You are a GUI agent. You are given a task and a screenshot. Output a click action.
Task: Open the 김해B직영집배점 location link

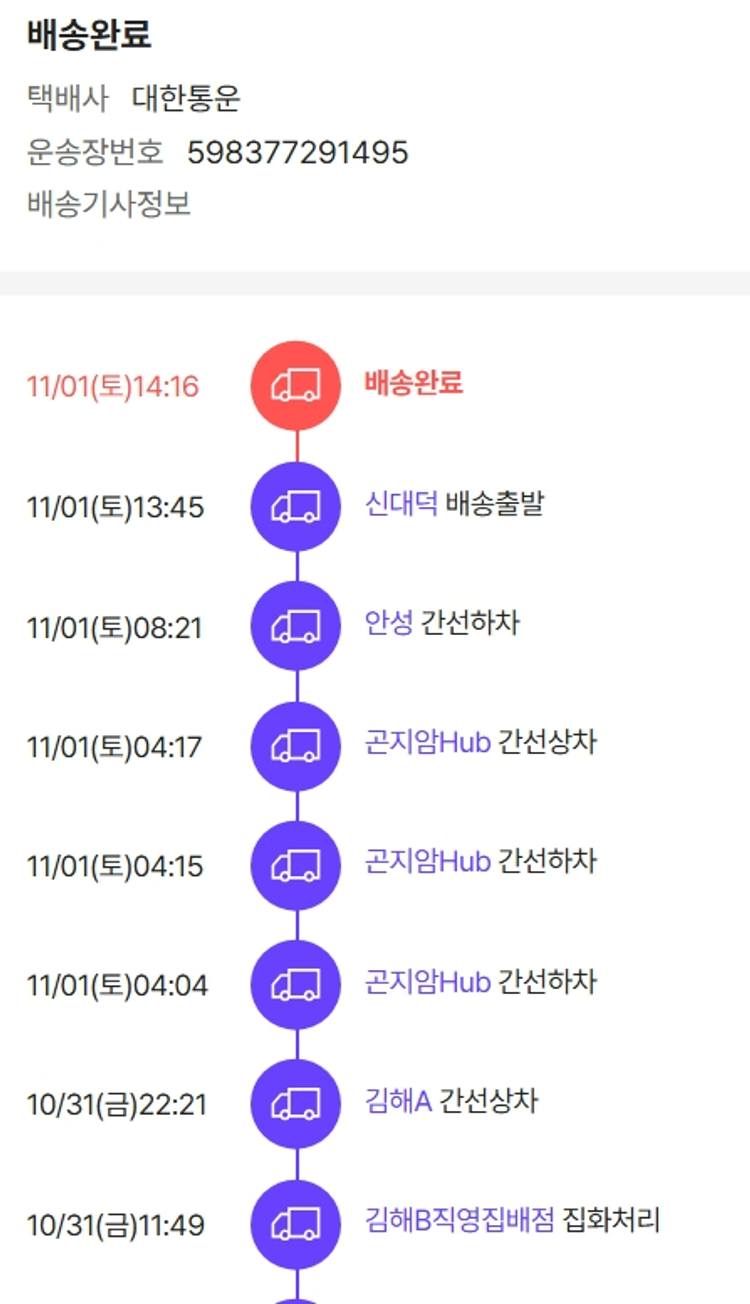coord(460,1221)
